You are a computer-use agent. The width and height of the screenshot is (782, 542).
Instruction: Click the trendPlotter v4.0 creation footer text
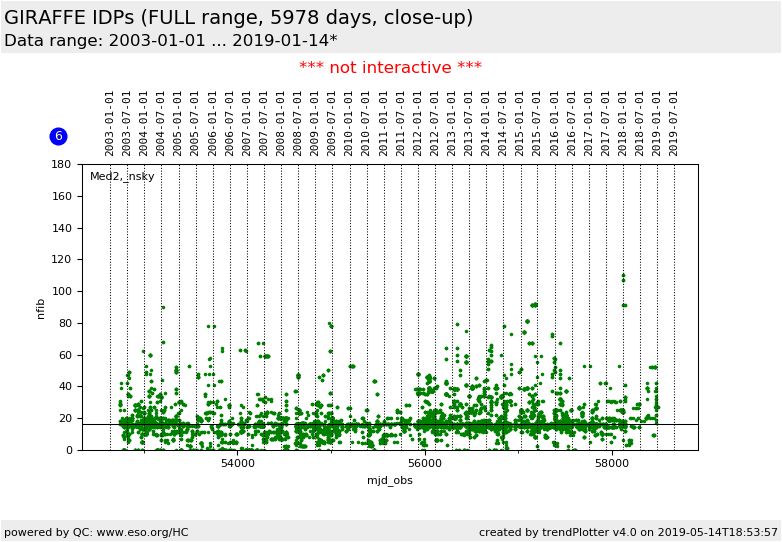point(628,532)
